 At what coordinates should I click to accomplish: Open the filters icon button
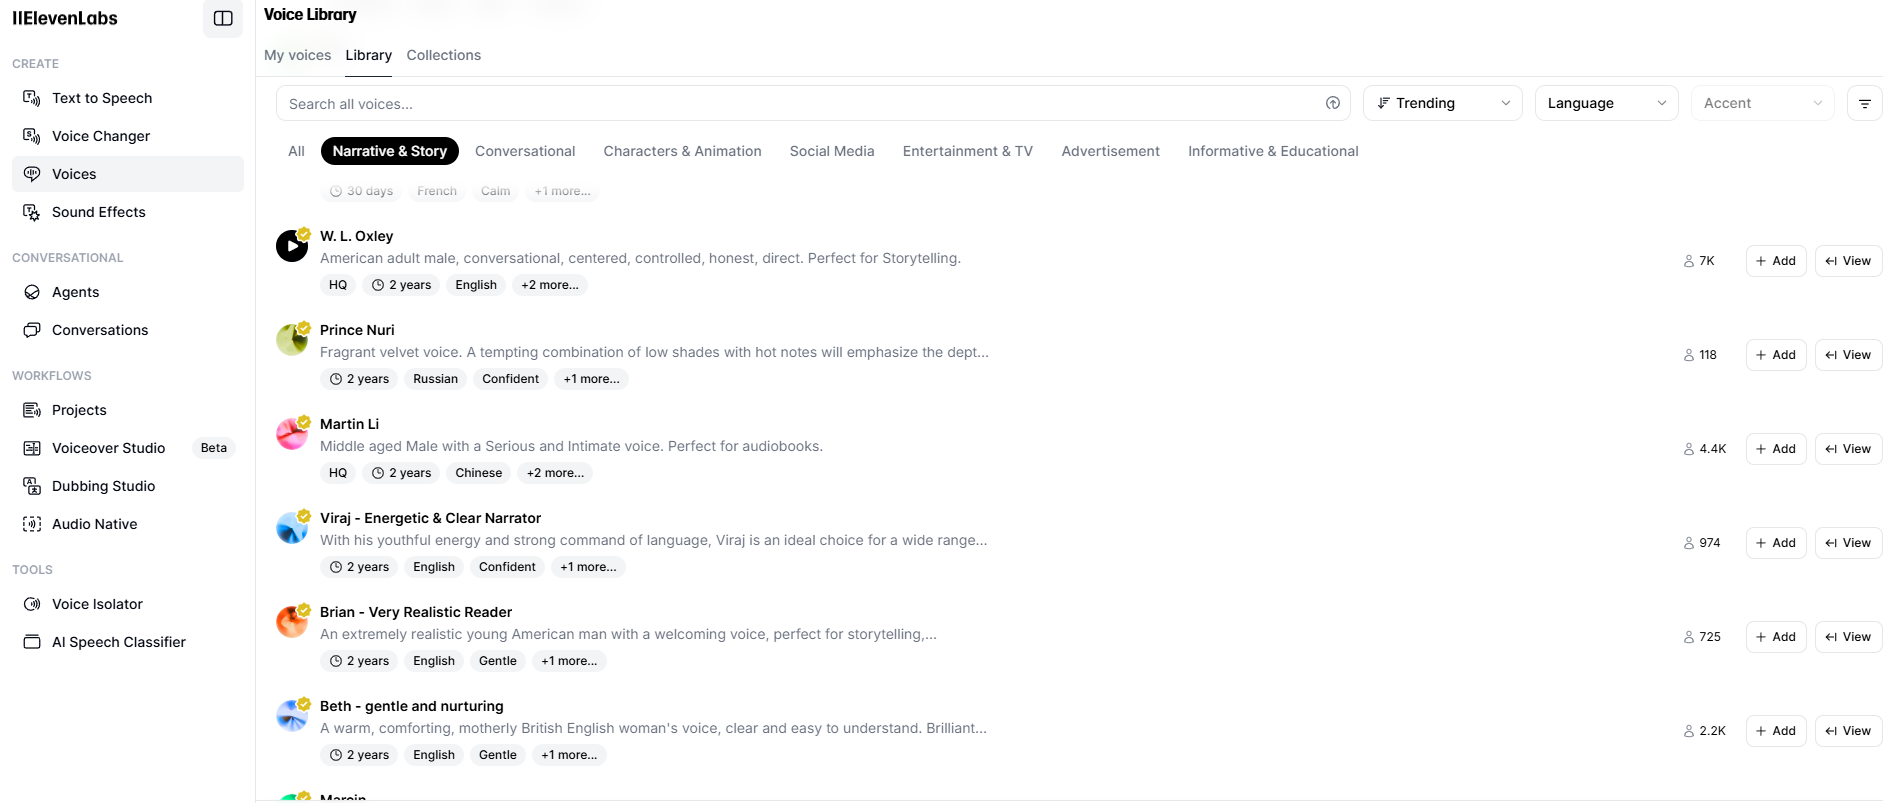coord(1865,103)
